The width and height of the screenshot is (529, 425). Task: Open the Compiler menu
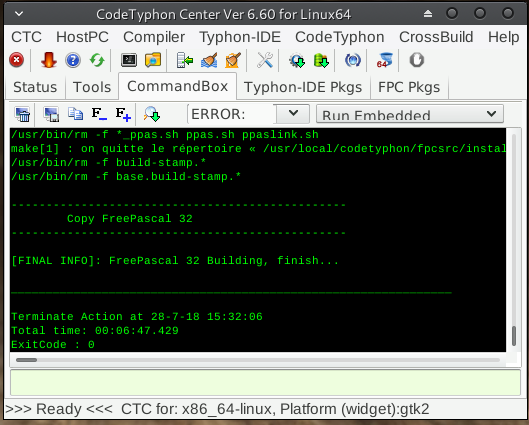pyautogui.click(x=154, y=37)
